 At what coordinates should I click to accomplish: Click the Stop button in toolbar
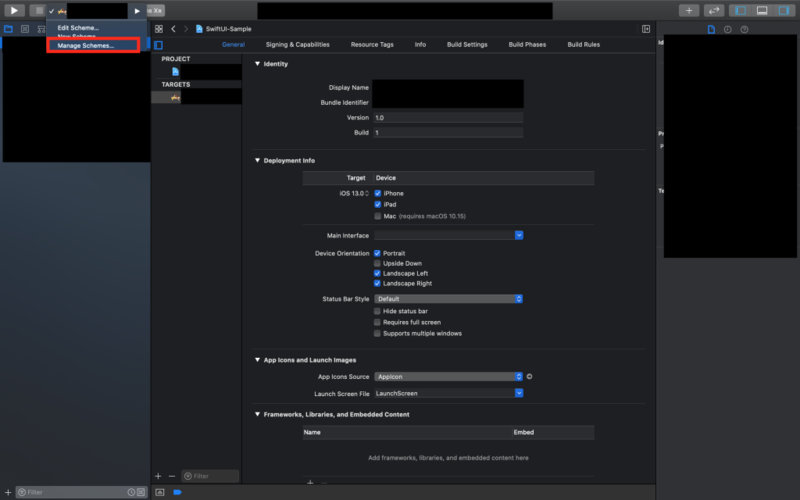coord(37,10)
